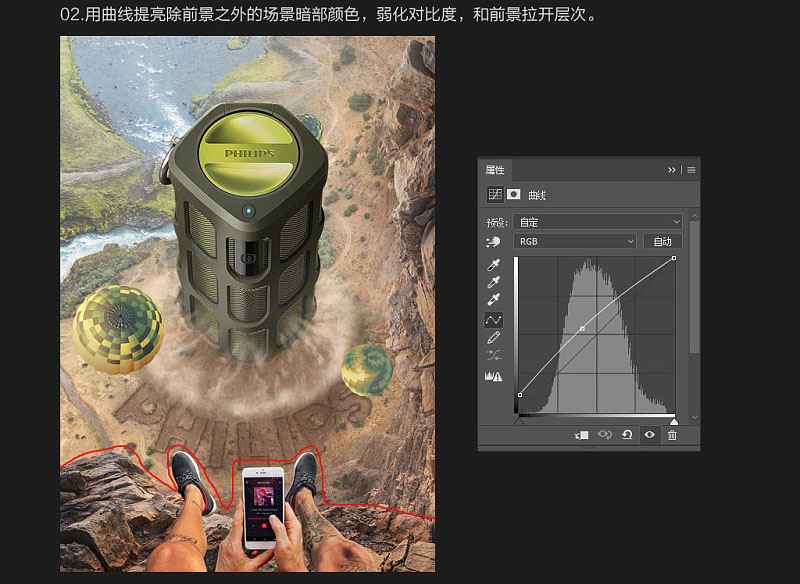800x584 pixels.
Task: Delete the Curves adjustment layer
Action: [x=672, y=435]
